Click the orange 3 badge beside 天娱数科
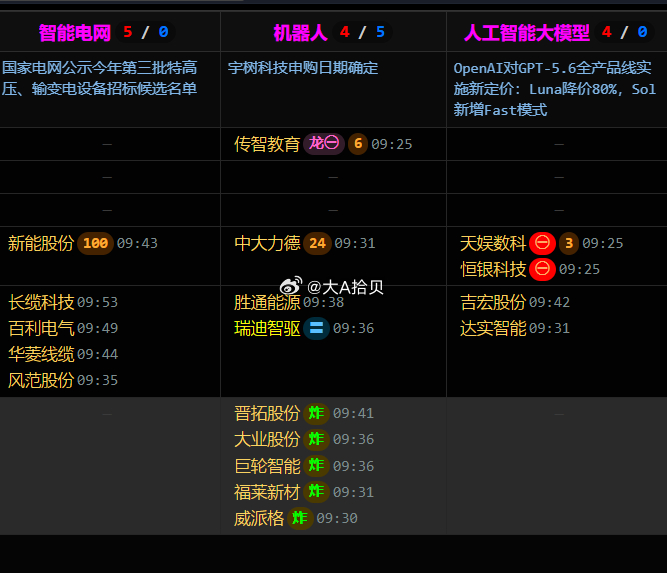 (569, 243)
